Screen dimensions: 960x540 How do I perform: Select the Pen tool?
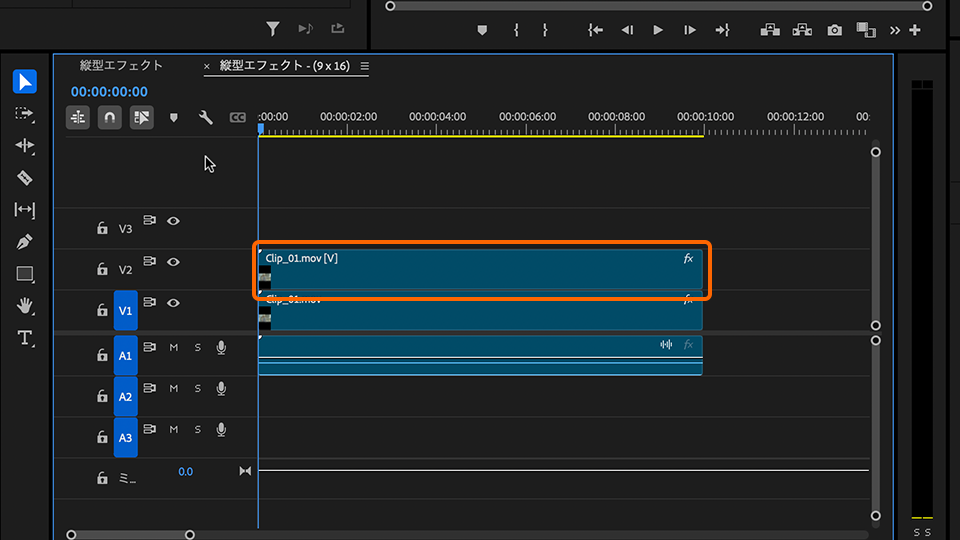pyautogui.click(x=25, y=242)
